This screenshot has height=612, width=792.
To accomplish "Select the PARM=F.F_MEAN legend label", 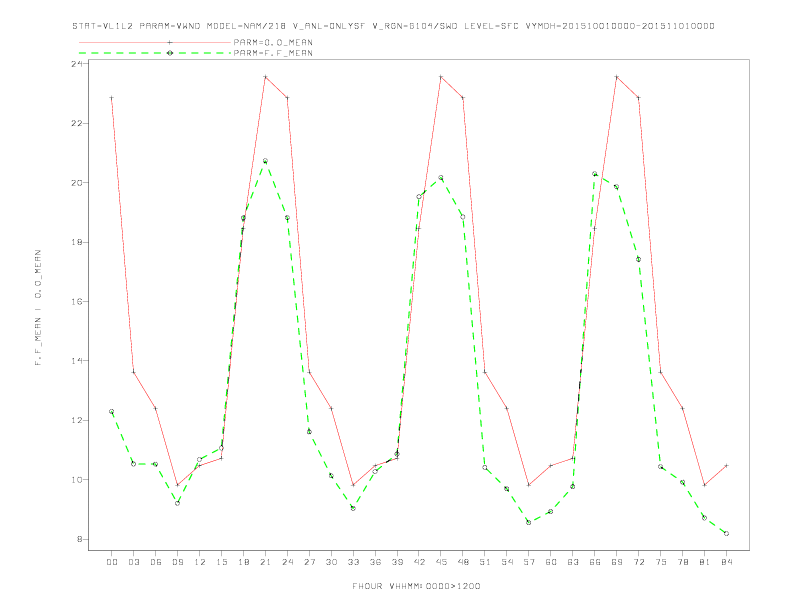I will click(273, 53).
